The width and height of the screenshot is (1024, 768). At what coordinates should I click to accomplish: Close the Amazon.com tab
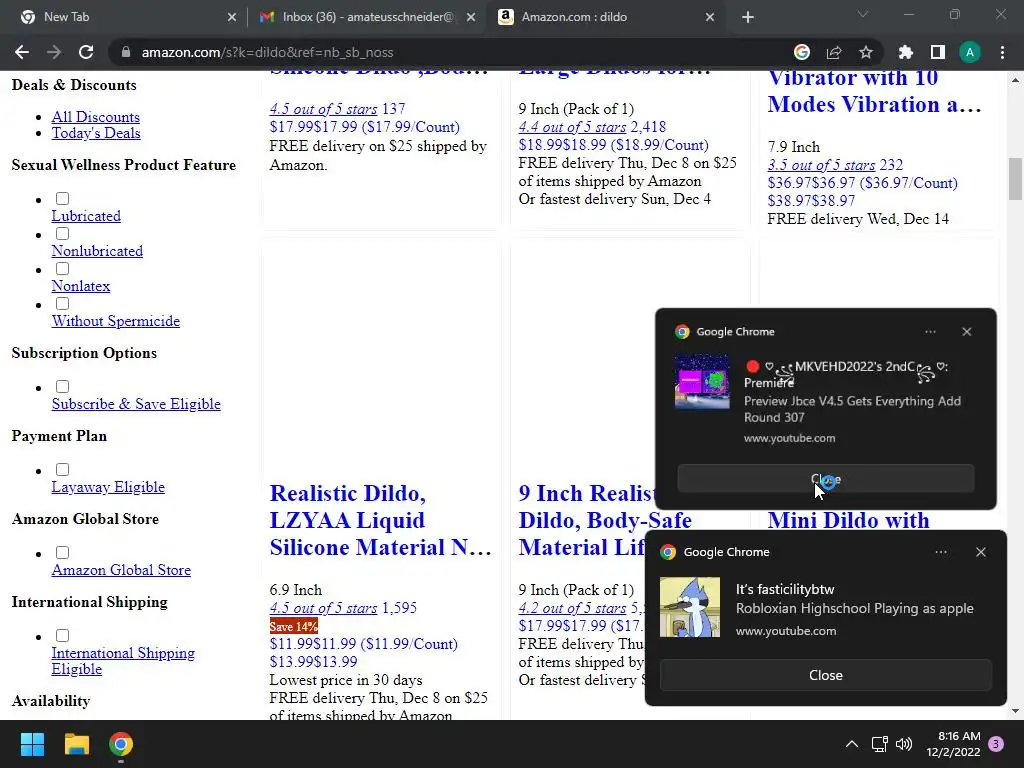(710, 17)
